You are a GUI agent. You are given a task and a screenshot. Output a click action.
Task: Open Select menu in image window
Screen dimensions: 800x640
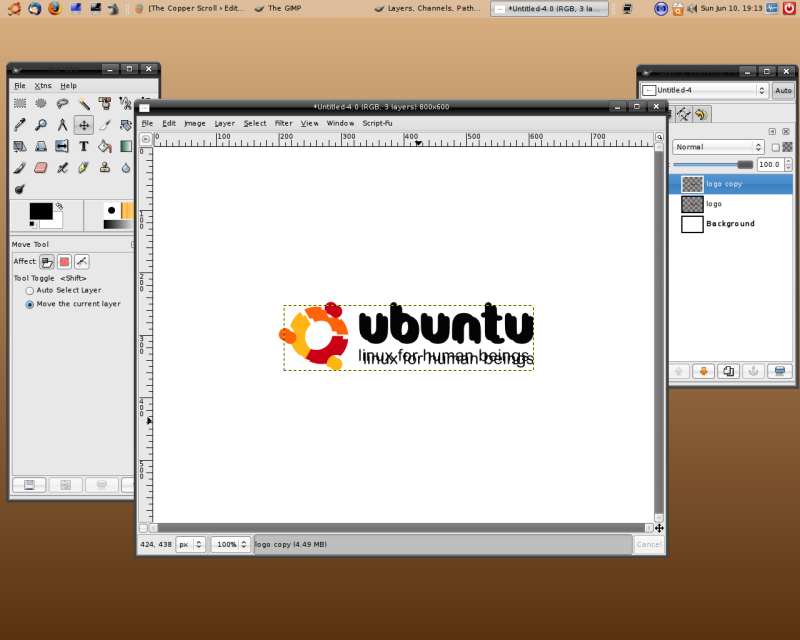[255, 124]
